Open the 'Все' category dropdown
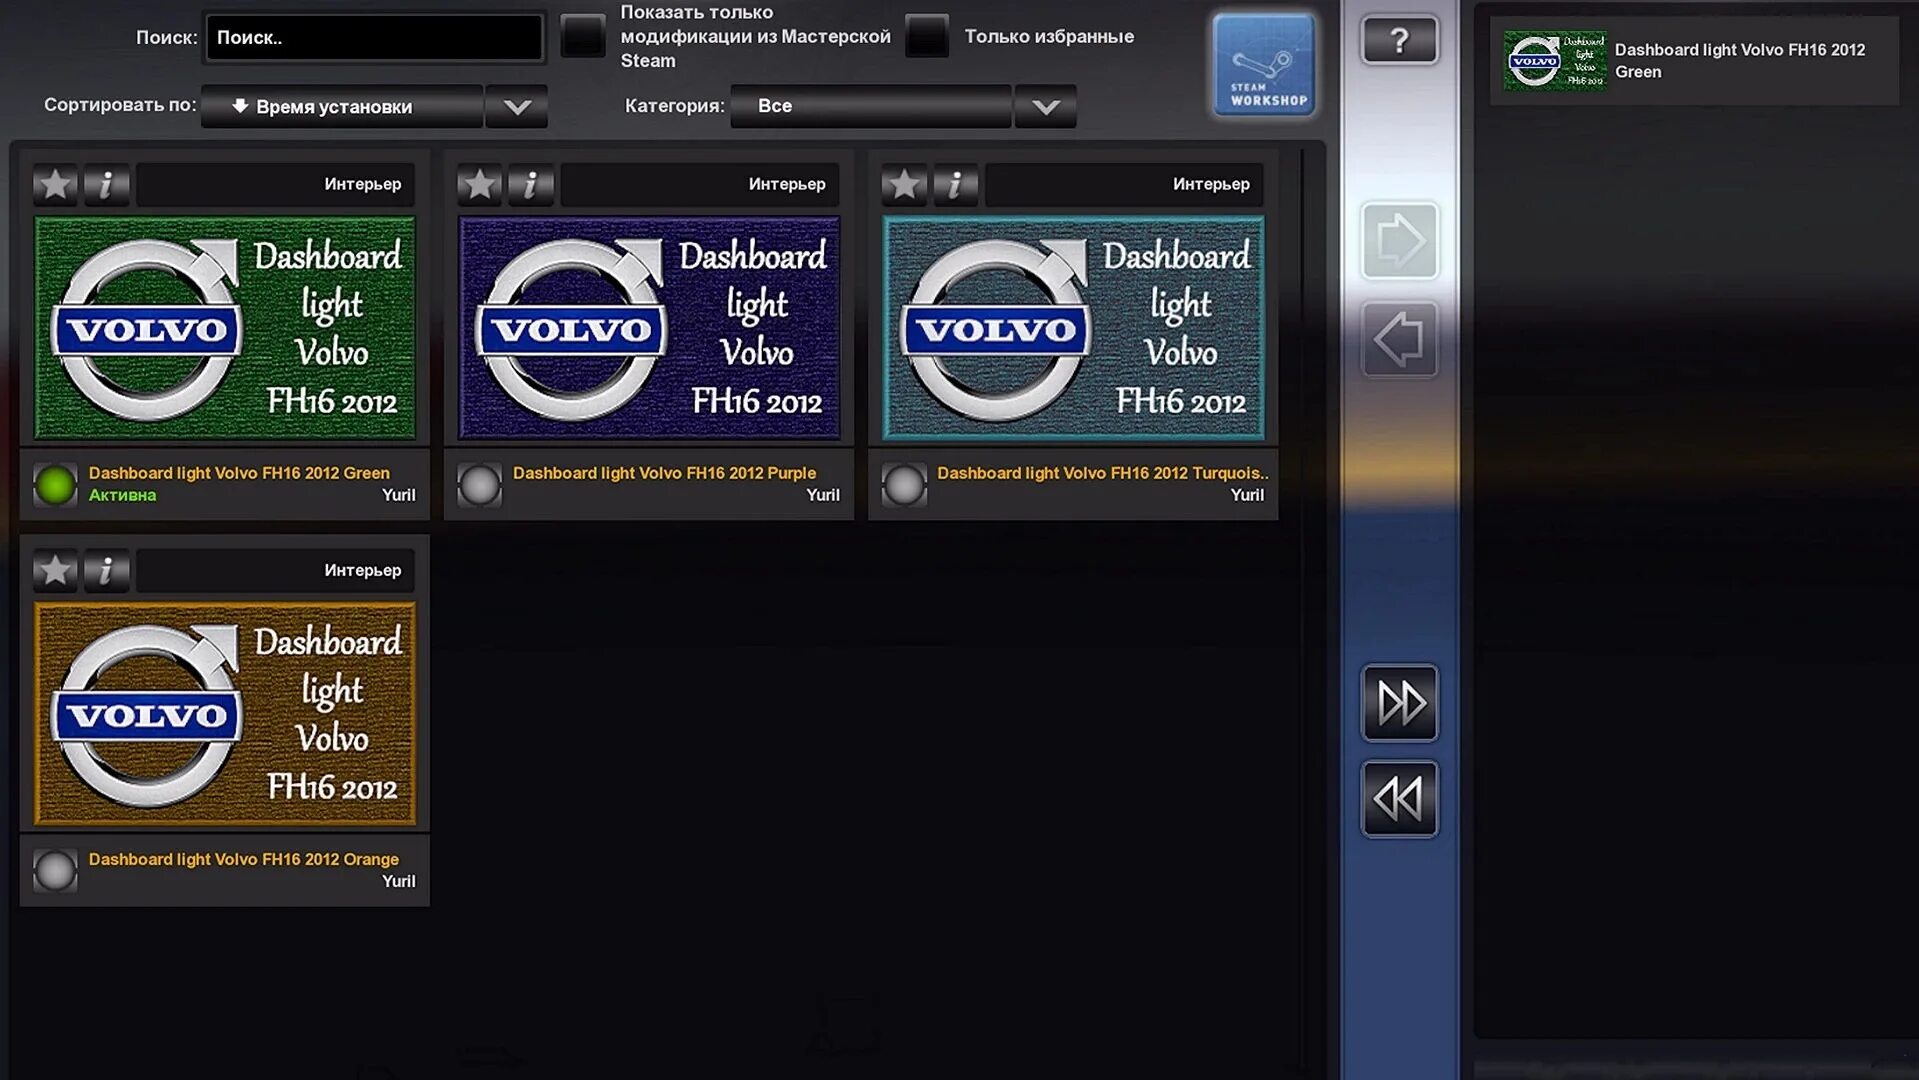The image size is (1919, 1080). pos(871,106)
